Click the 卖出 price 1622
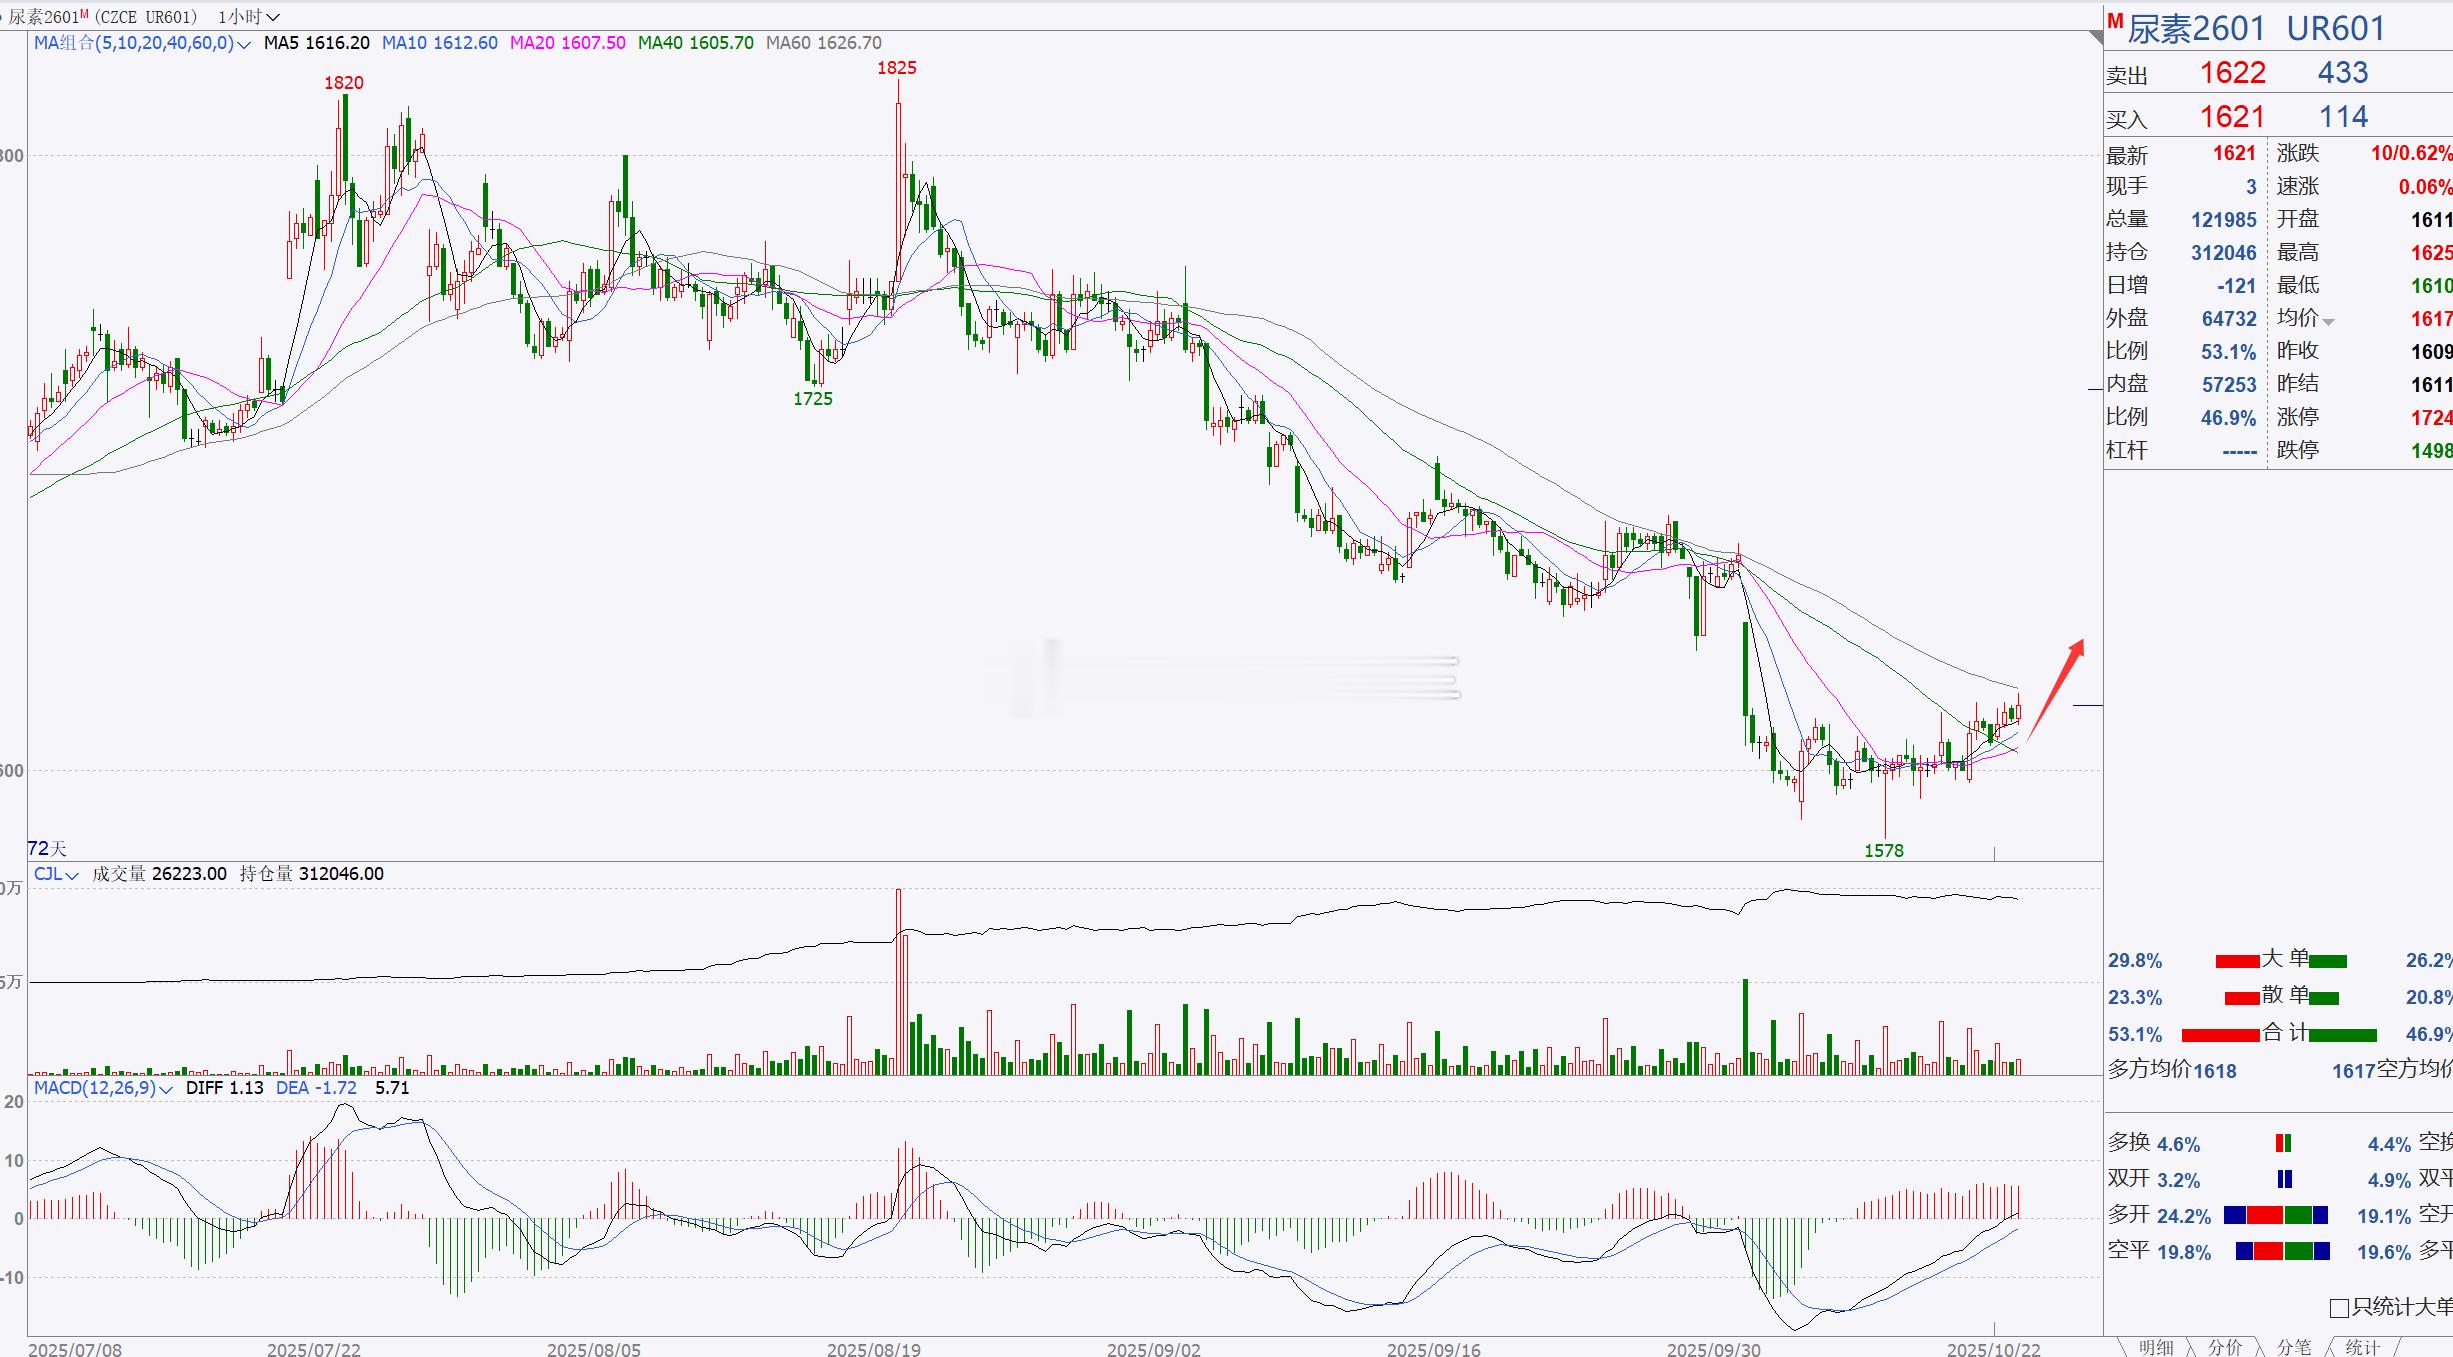Image resolution: width=2453 pixels, height=1357 pixels. point(2232,73)
